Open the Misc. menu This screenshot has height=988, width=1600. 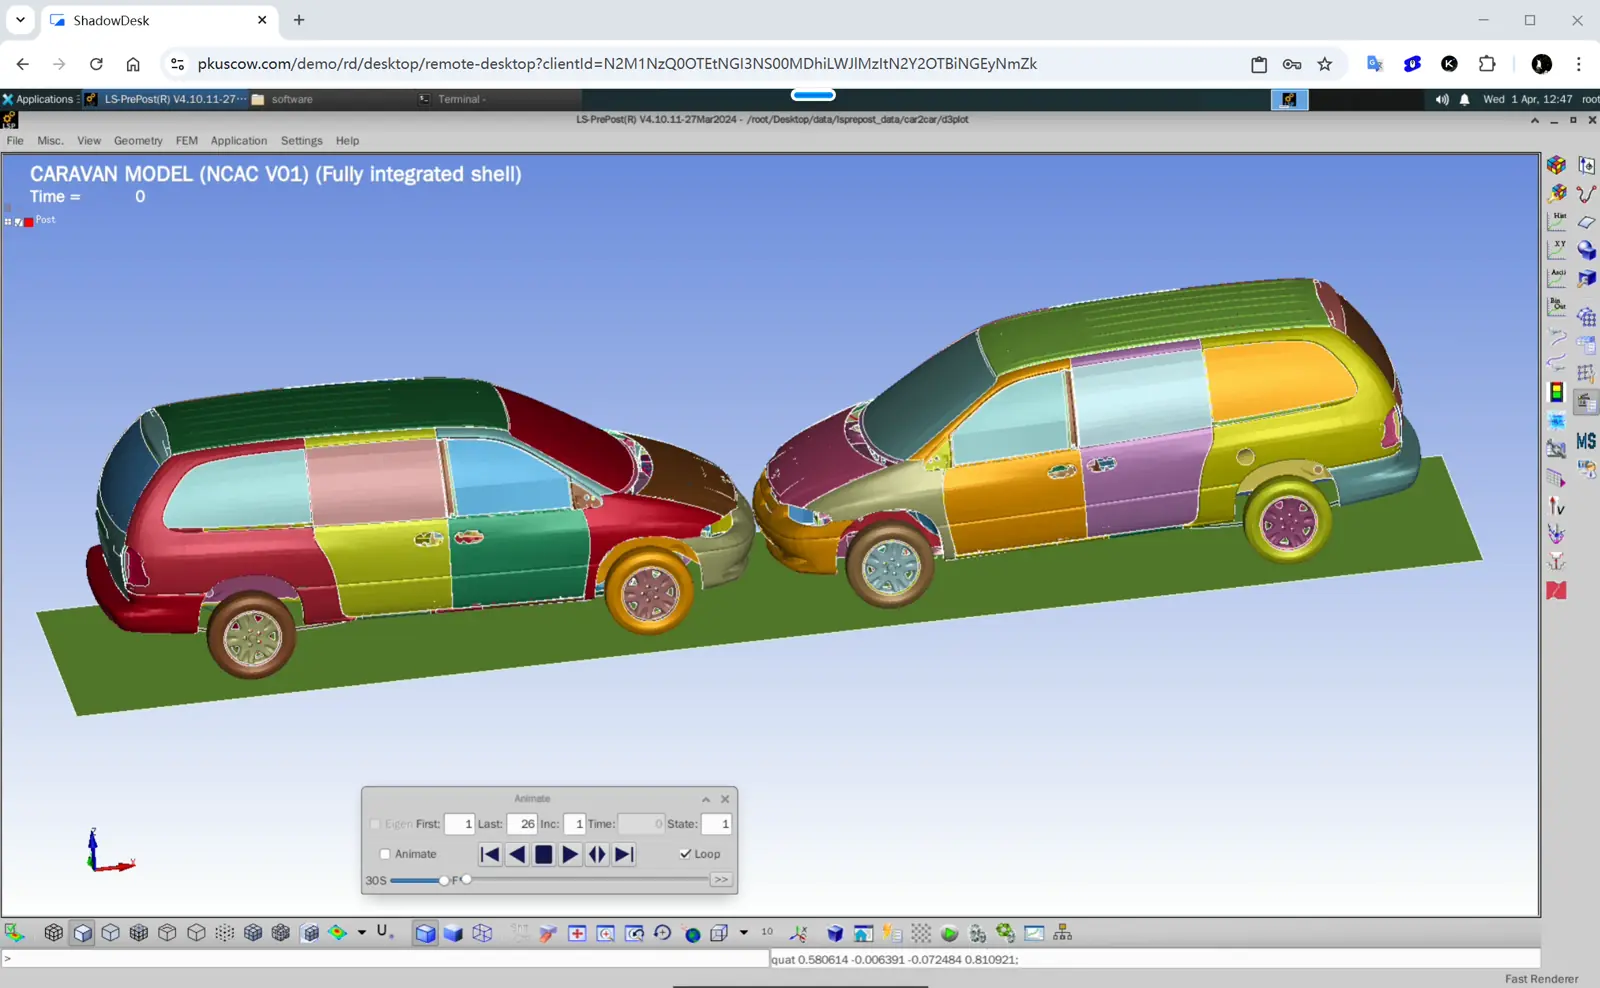tap(50, 141)
